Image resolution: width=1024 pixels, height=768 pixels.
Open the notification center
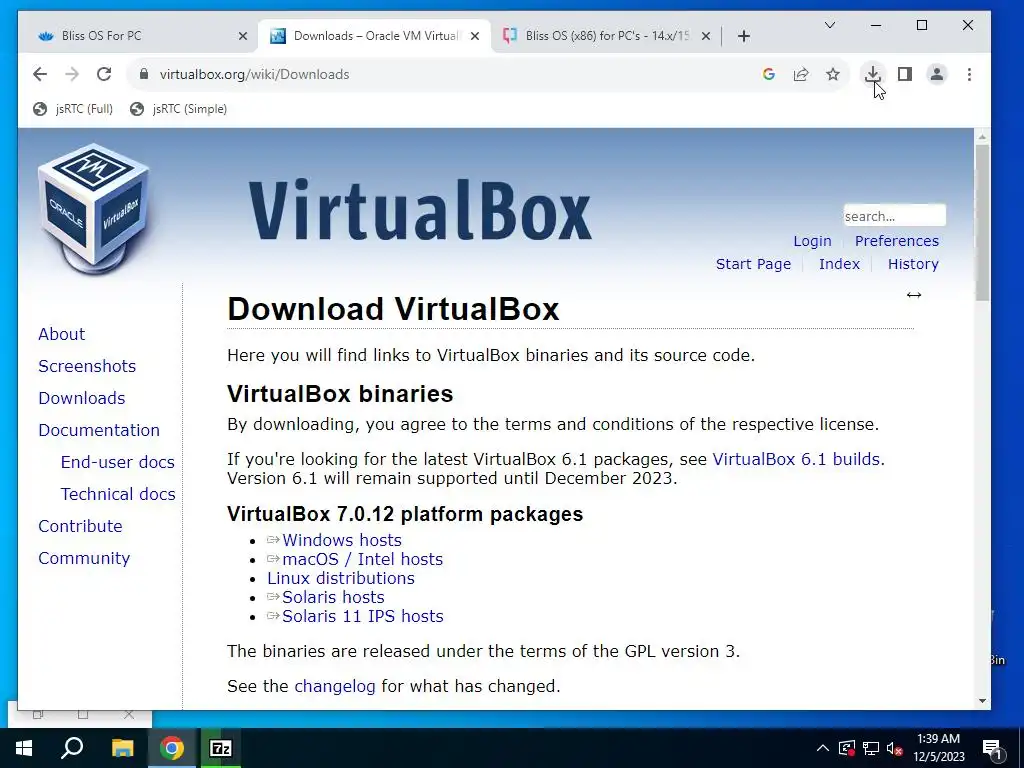(x=992, y=748)
